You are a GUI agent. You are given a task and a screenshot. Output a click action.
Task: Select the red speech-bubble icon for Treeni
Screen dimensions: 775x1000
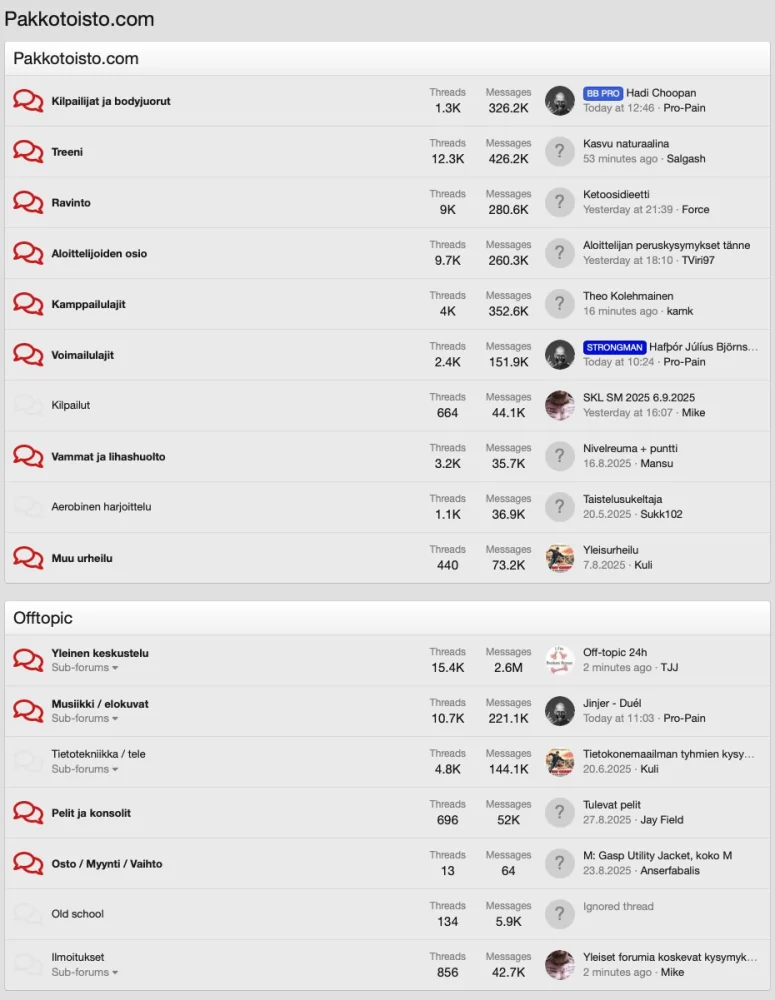[28, 151]
